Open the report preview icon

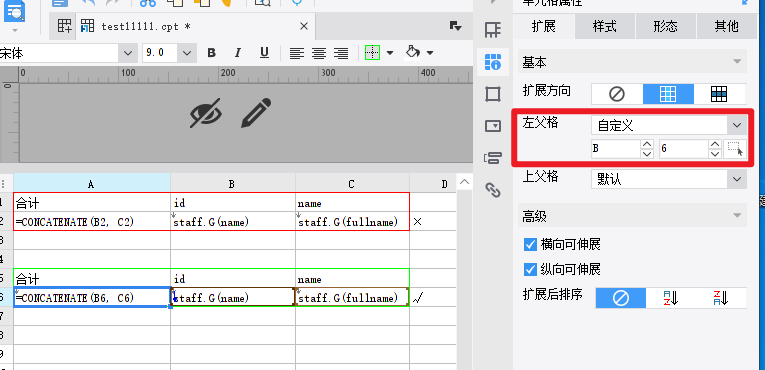coord(15,12)
